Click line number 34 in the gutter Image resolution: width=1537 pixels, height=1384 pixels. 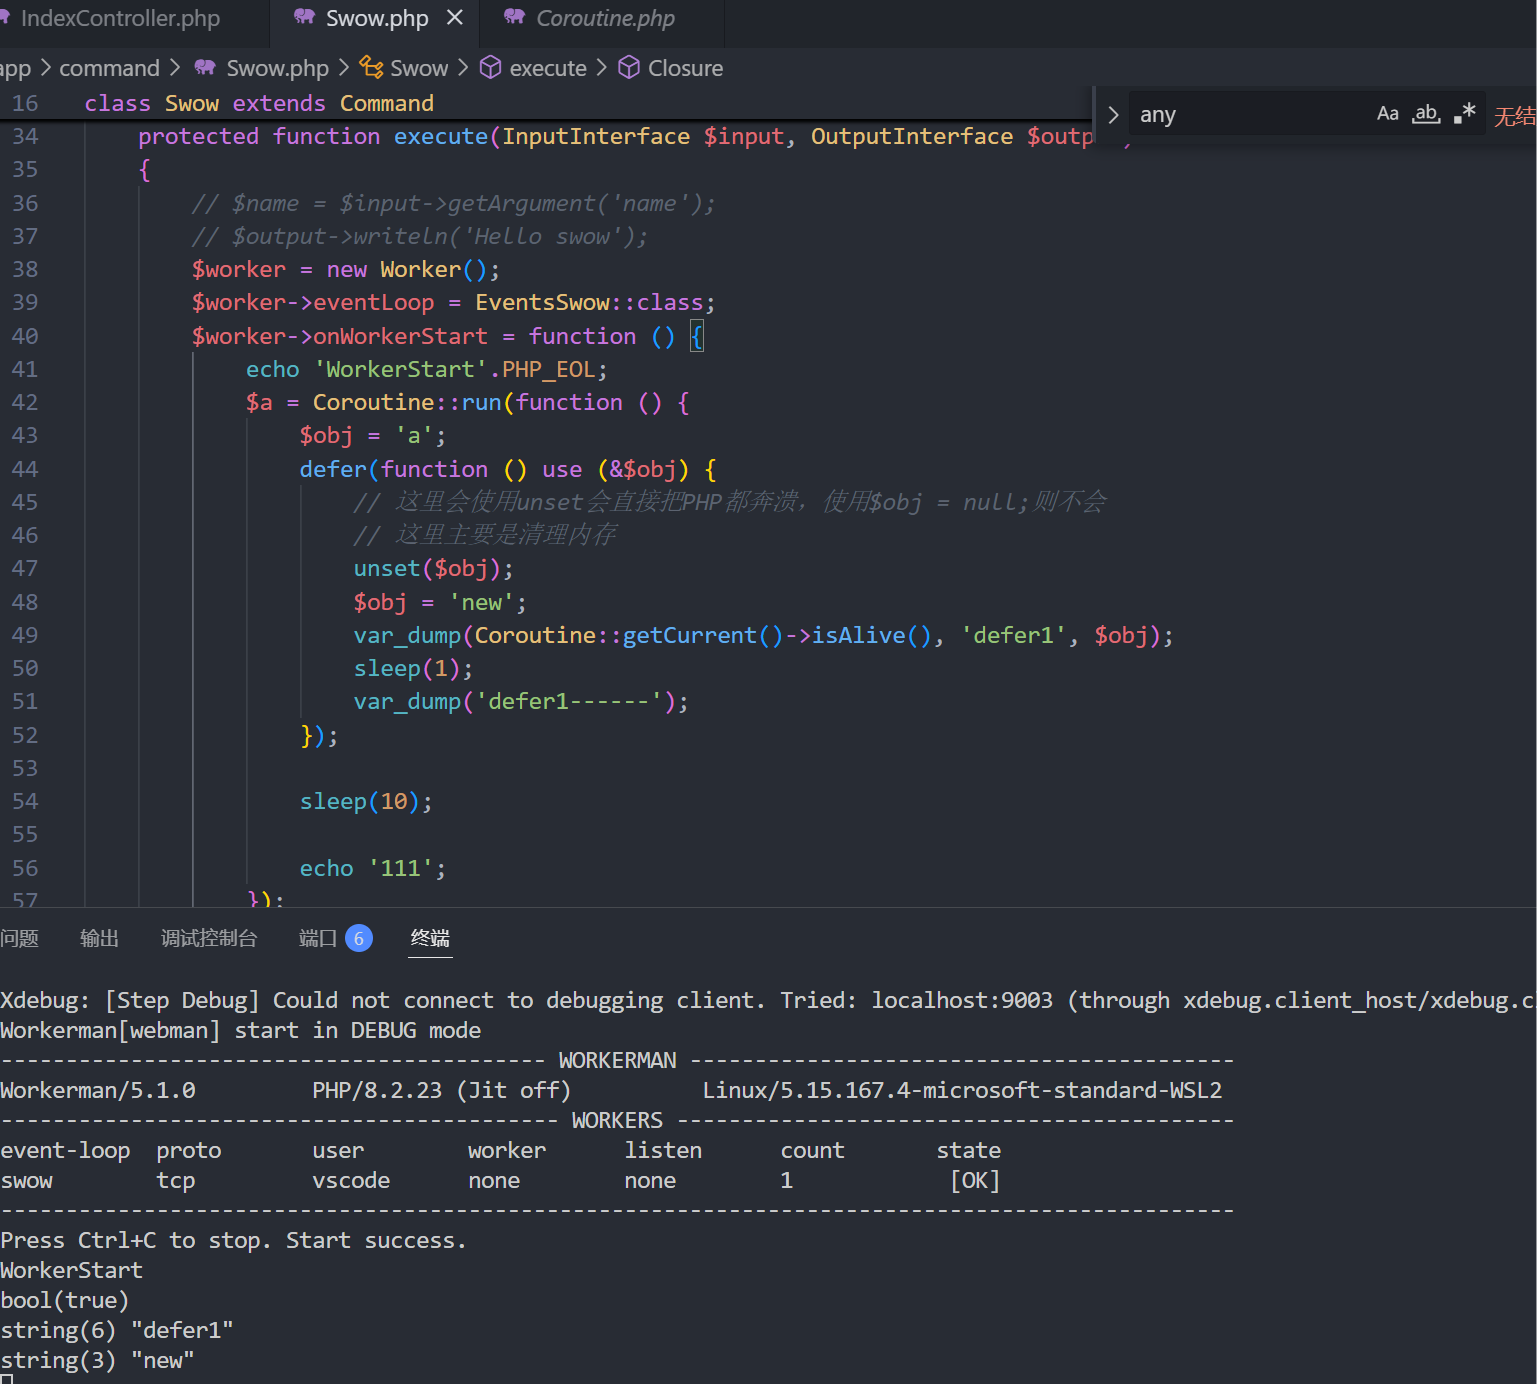(x=25, y=136)
